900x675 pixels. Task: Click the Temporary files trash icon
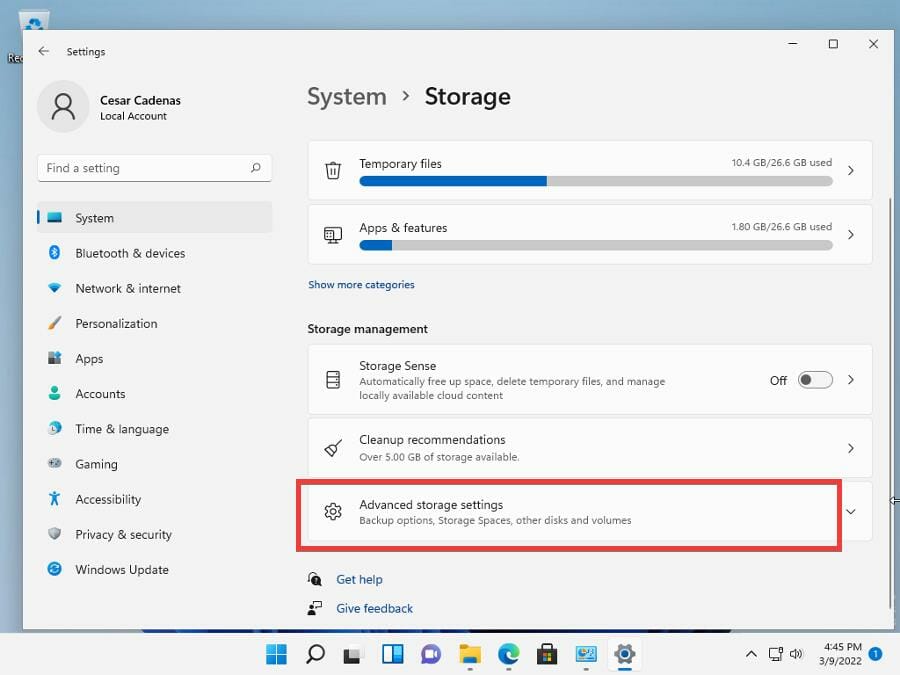[333, 171]
